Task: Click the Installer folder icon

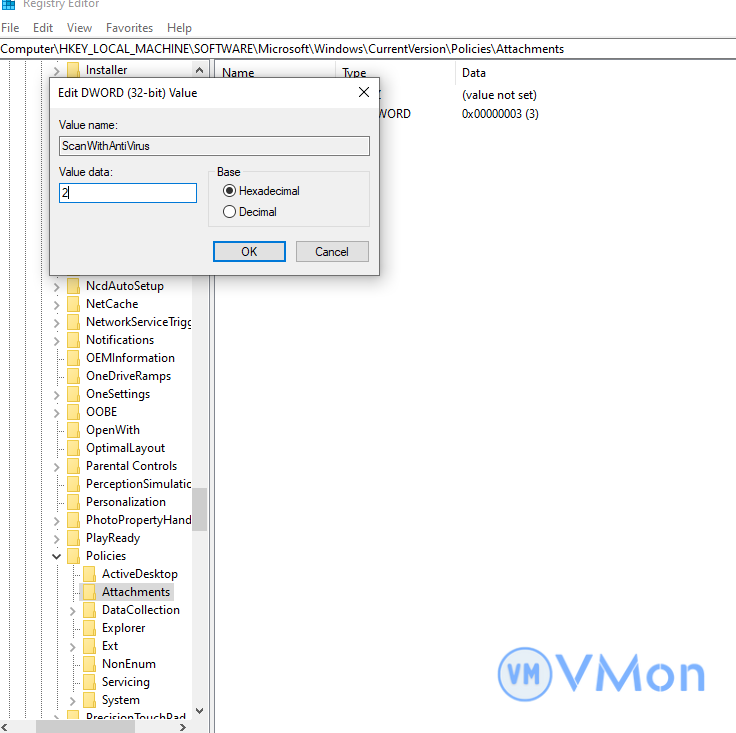Action: [73, 70]
